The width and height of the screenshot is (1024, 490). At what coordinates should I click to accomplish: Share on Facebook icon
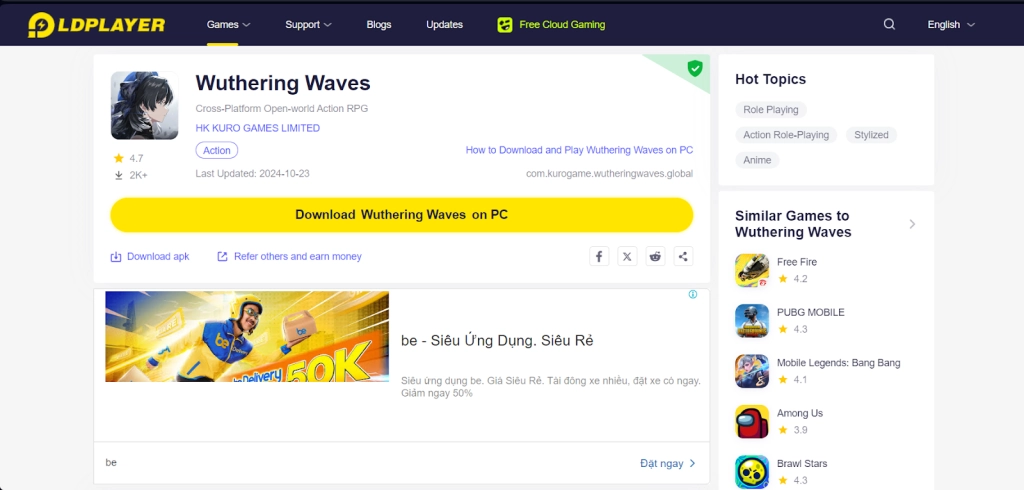pos(599,256)
